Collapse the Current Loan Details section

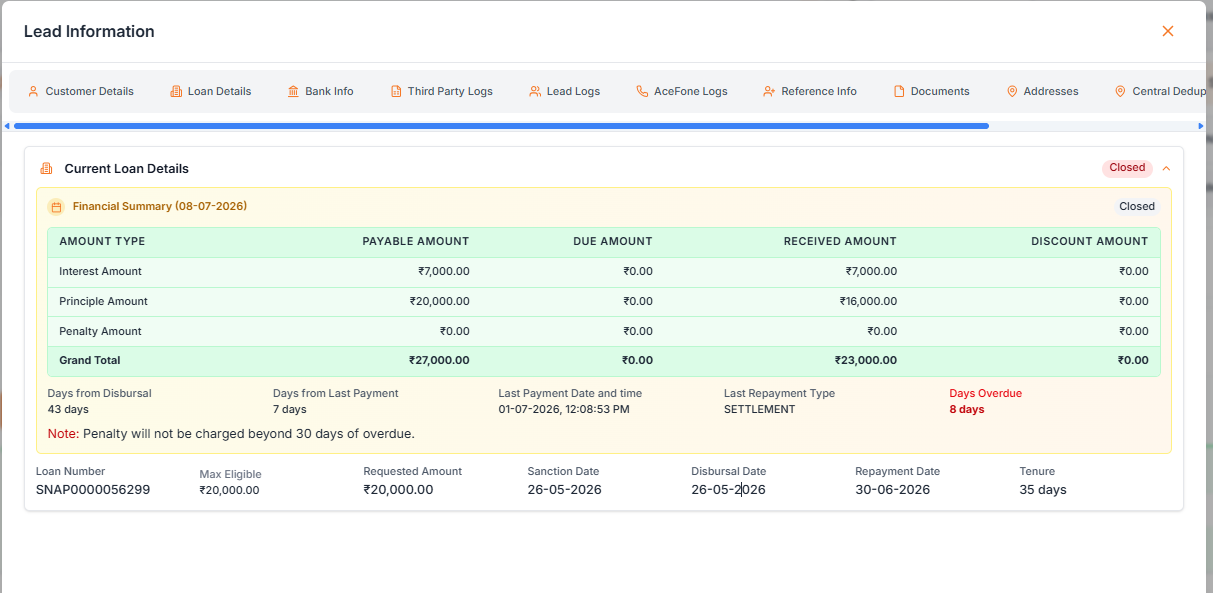pos(1166,168)
